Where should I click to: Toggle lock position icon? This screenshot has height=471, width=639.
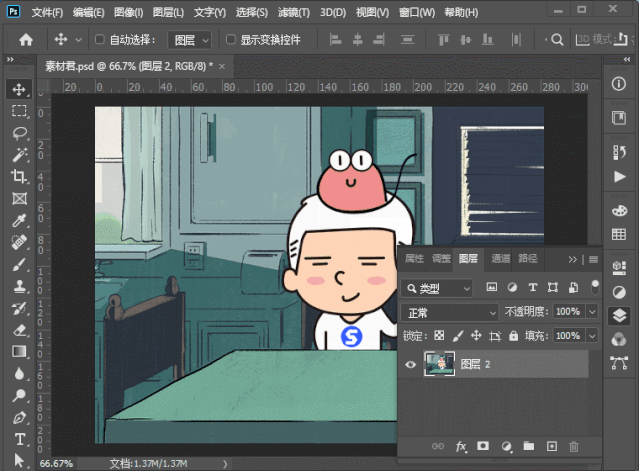click(x=476, y=336)
